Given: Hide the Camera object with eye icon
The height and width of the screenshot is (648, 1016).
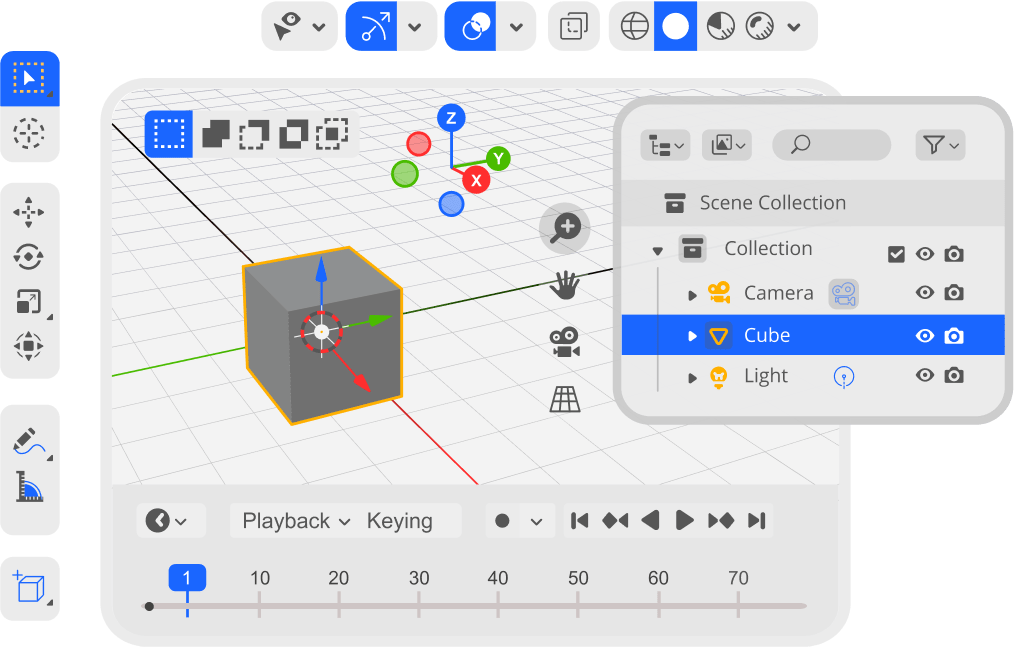Looking at the screenshot, I should click(925, 293).
